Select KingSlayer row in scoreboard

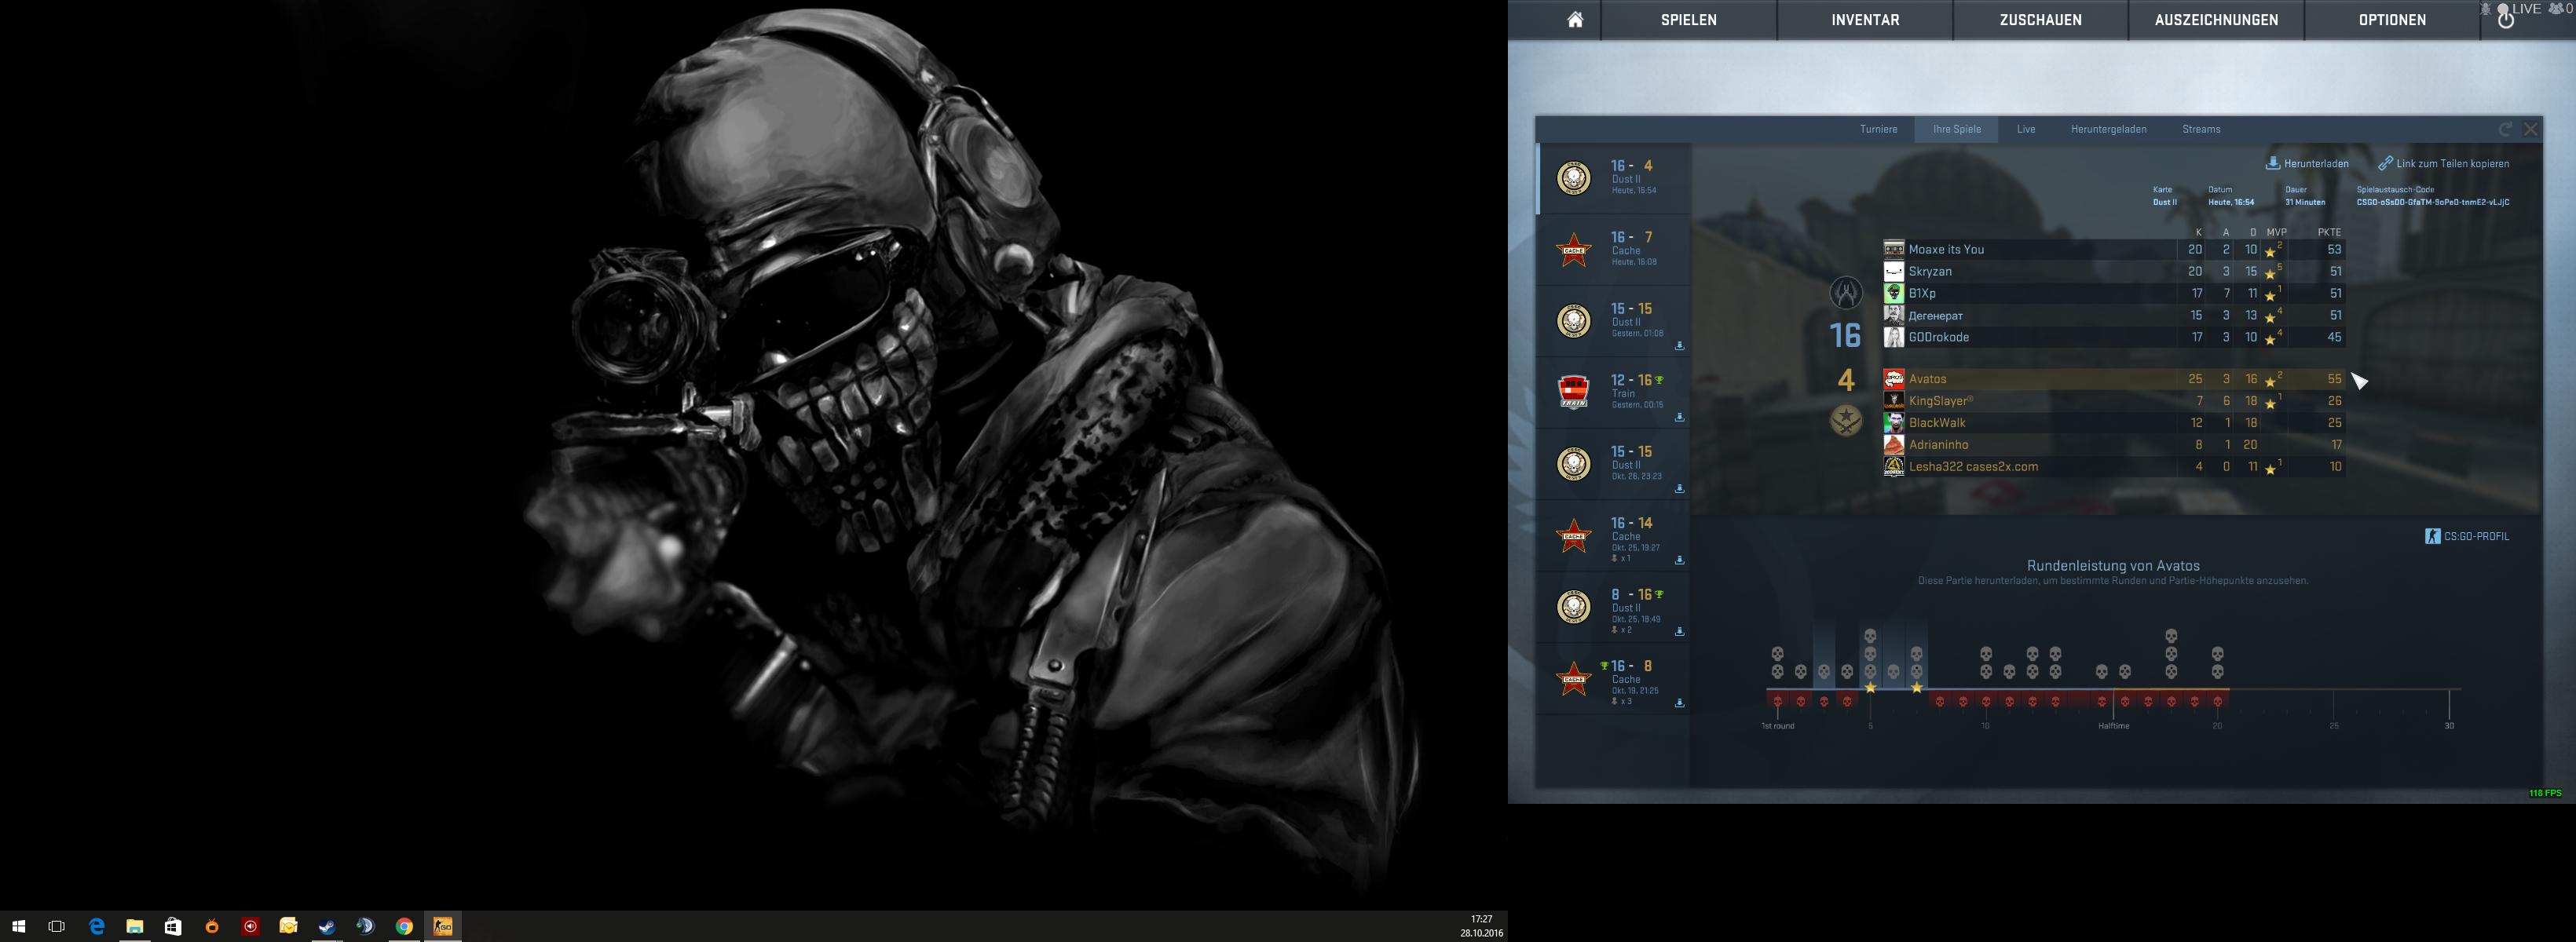click(x=1939, y=401)
